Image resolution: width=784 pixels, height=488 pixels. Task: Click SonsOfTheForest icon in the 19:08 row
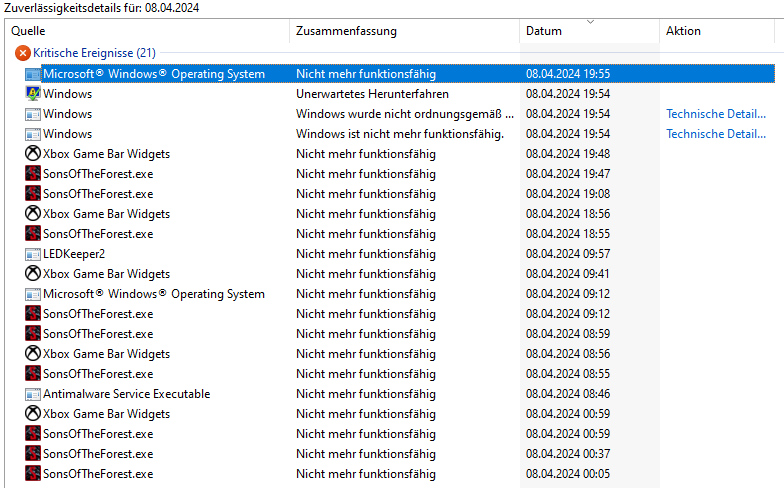point(33,194)
